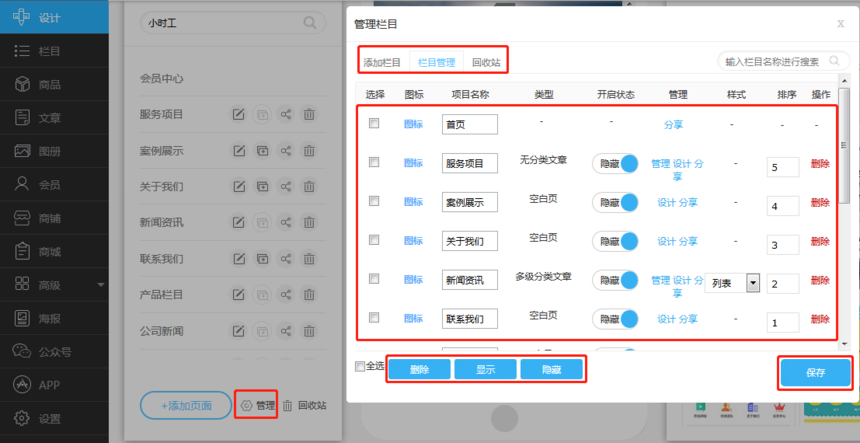The width and height of the screenshot is (860, 443).
Task: Click the blue 显示 batch button
Action: (x=485, y=370)
